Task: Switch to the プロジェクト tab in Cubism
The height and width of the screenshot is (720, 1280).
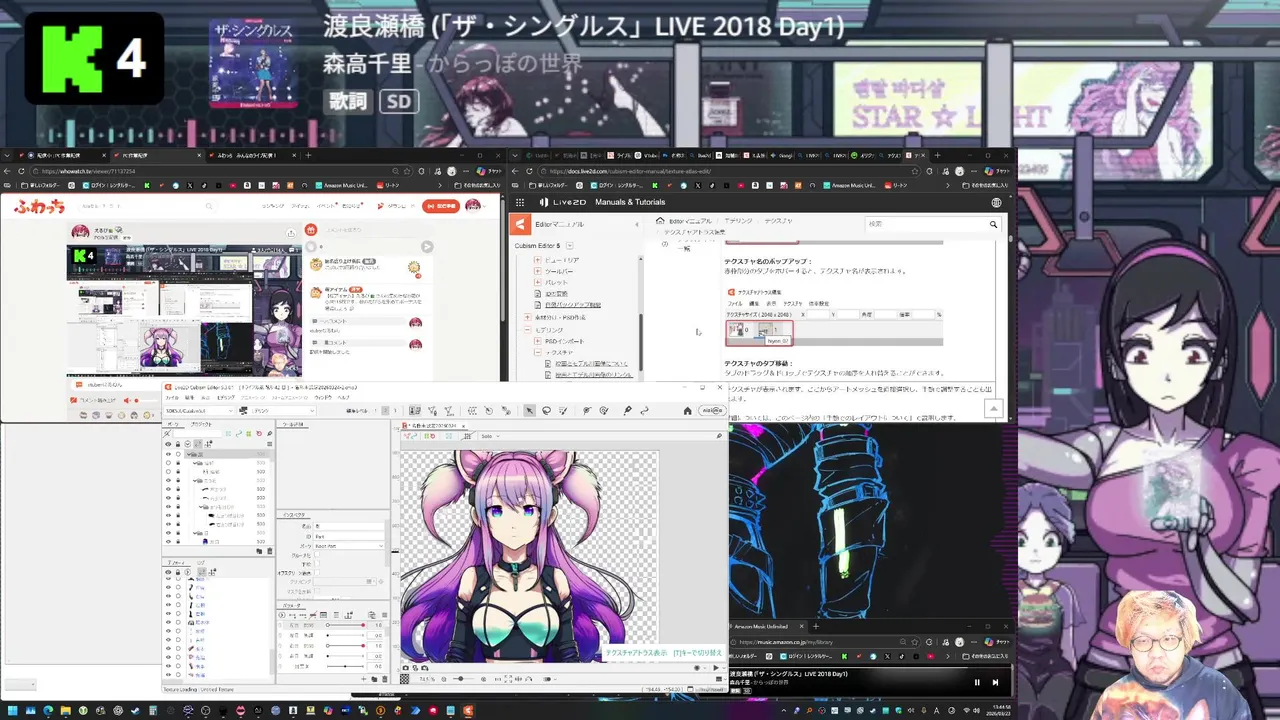Action: click(202, 423)
